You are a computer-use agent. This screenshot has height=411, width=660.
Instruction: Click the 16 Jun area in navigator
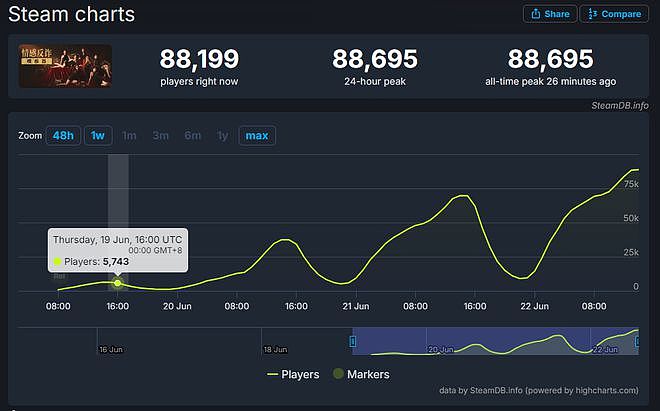coord(111,349)
